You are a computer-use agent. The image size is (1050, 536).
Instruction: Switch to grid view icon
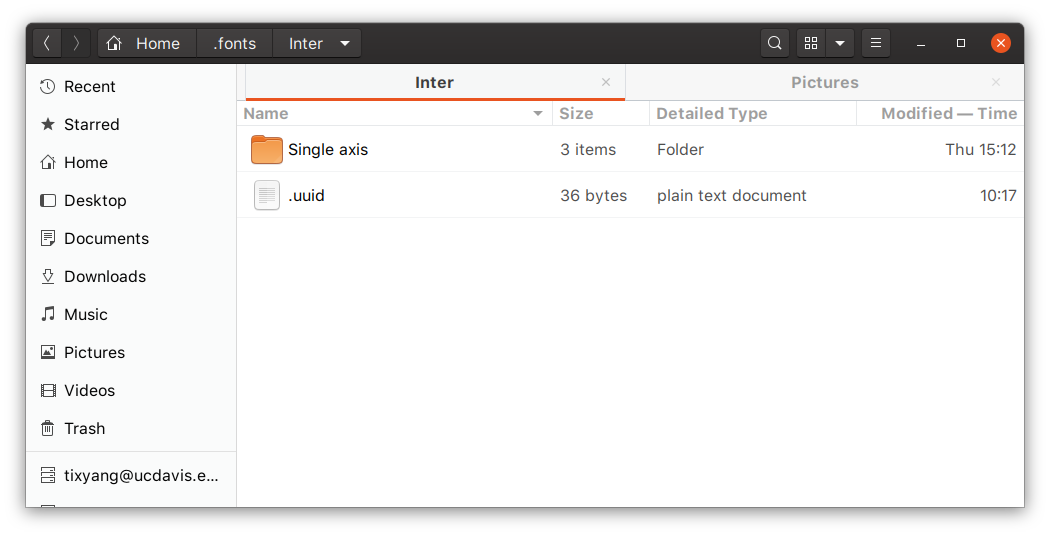(811, 44)
